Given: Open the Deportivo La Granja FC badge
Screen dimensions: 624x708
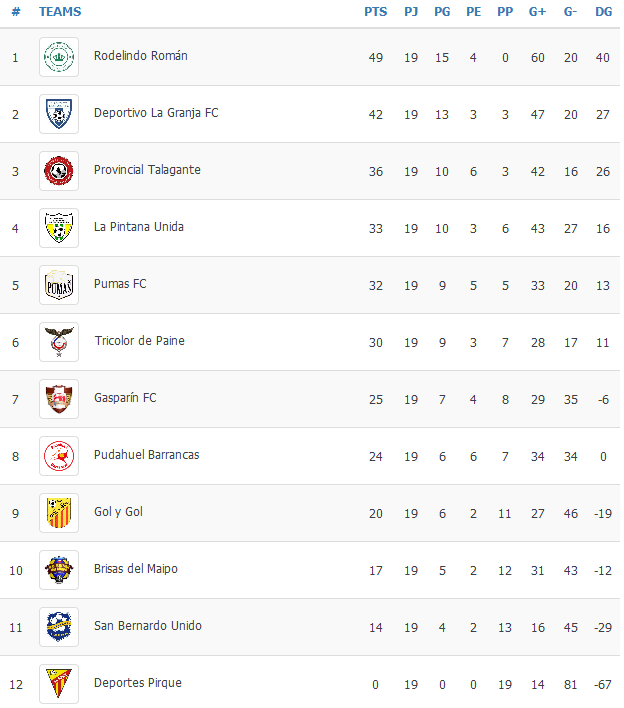Looking at the screenshot, I should point(59,114).
